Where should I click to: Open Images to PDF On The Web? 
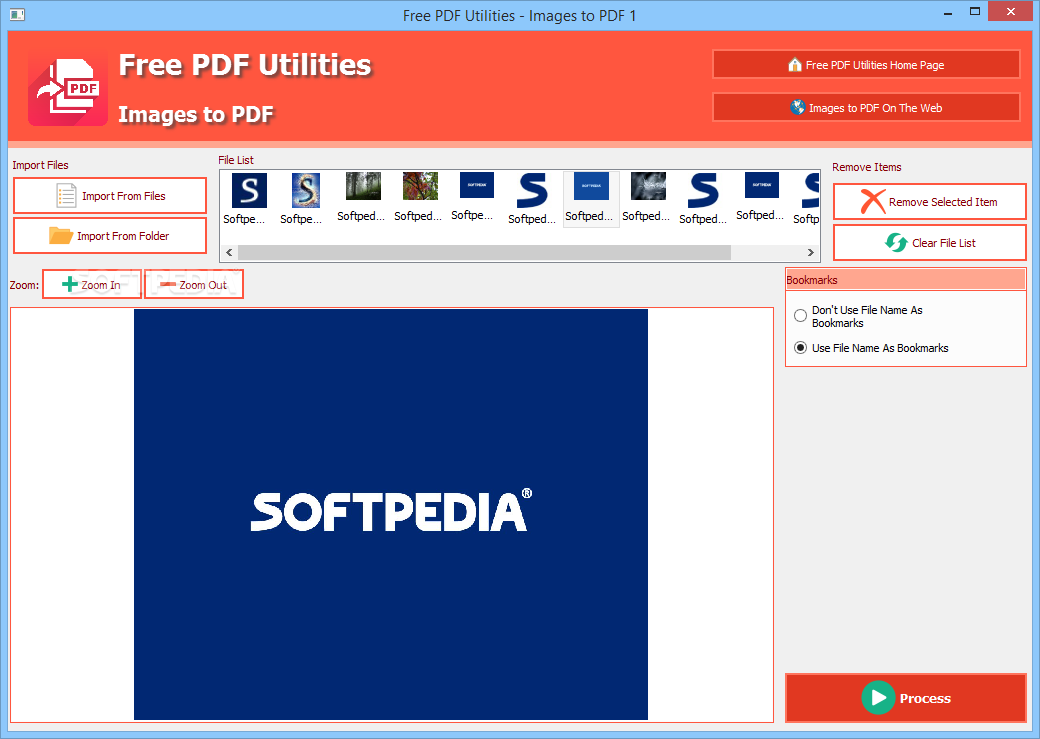(x=866, y=107)
